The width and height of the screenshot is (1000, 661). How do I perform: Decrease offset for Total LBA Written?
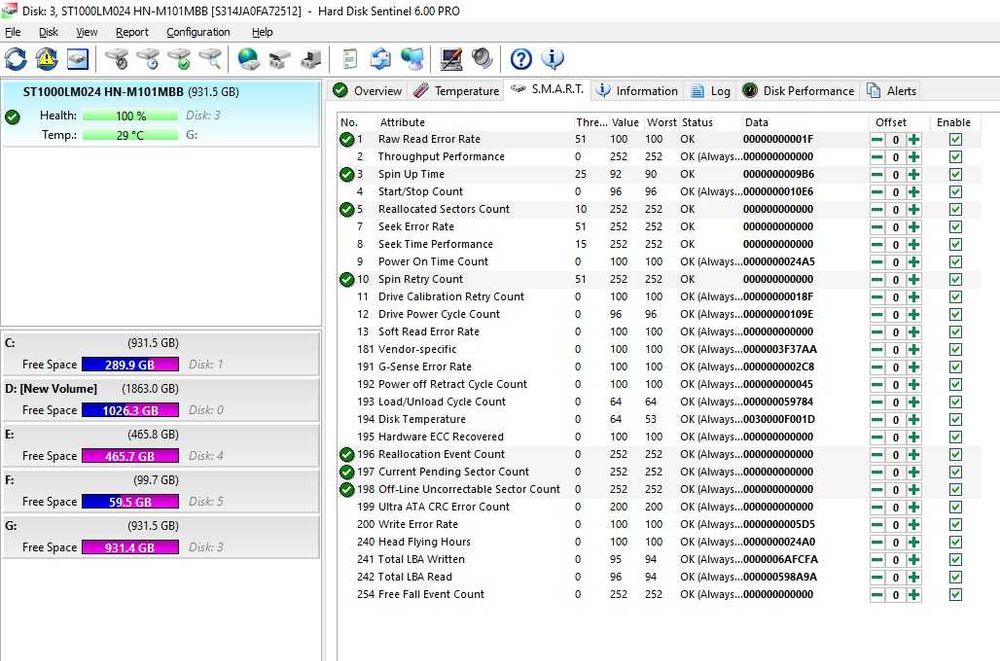pos(878,560)
